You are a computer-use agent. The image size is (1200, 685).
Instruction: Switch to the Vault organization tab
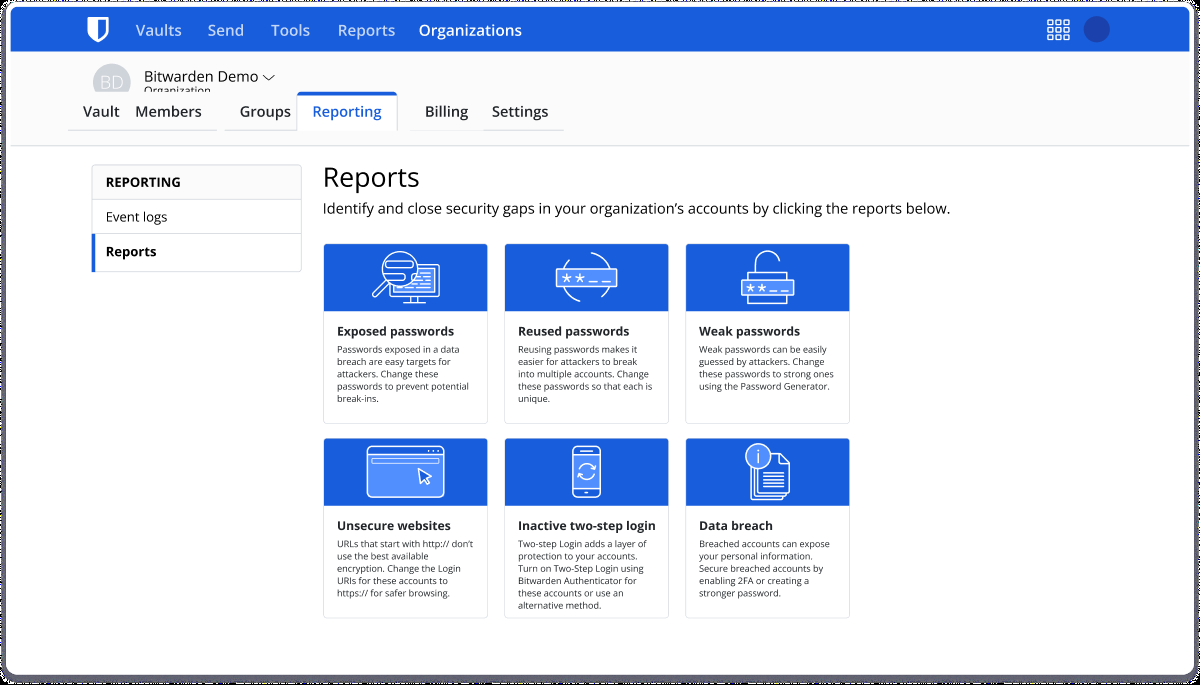click(101, 112)
